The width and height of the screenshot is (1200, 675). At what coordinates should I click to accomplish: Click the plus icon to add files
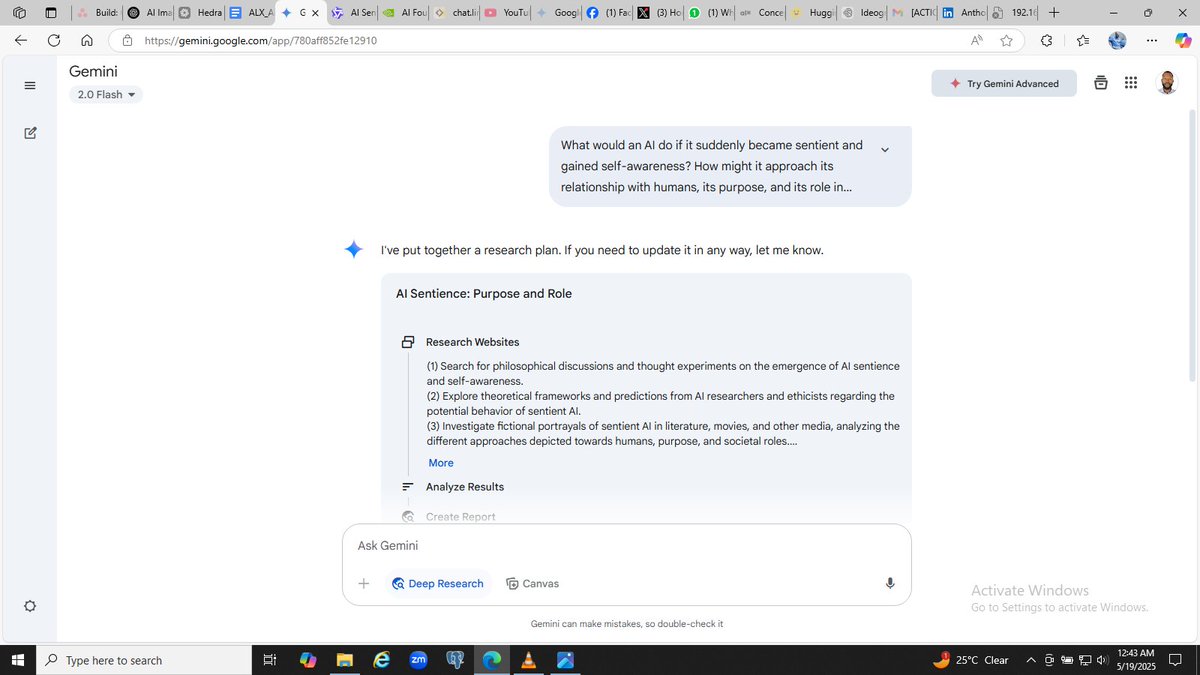364,583
